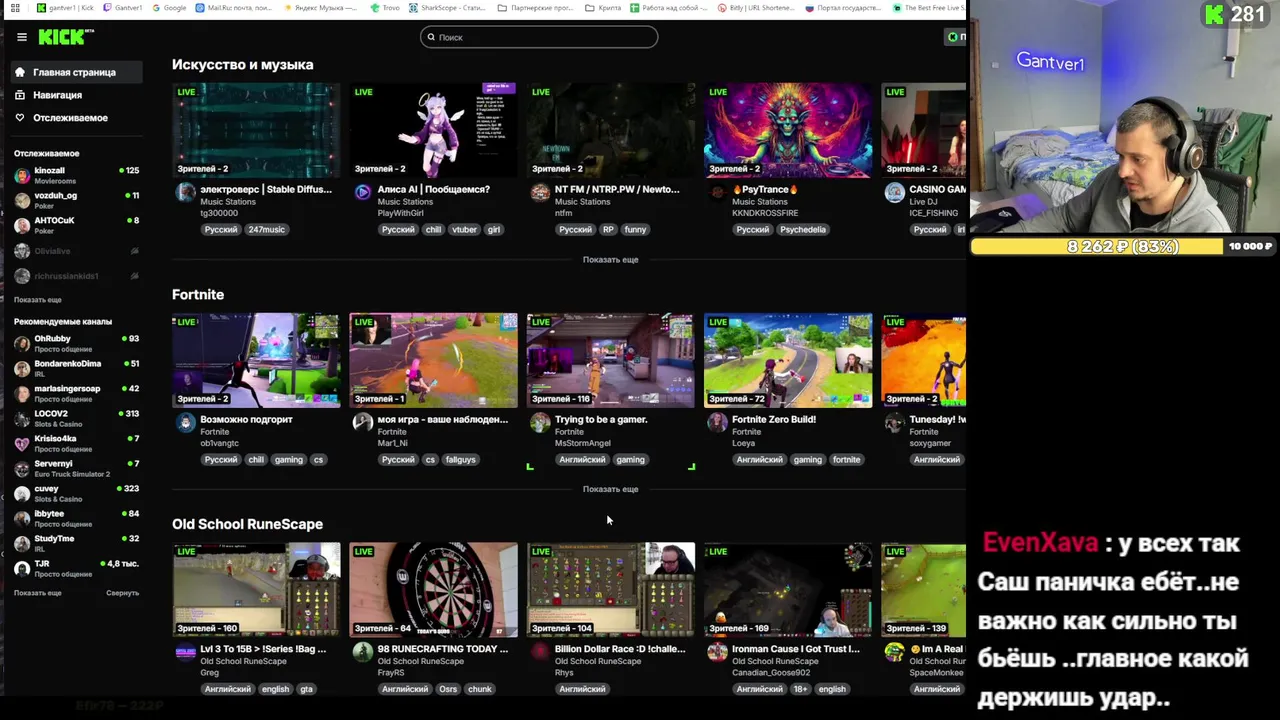Open AHTOCuK channel in followed list

(x=76, y=225)
